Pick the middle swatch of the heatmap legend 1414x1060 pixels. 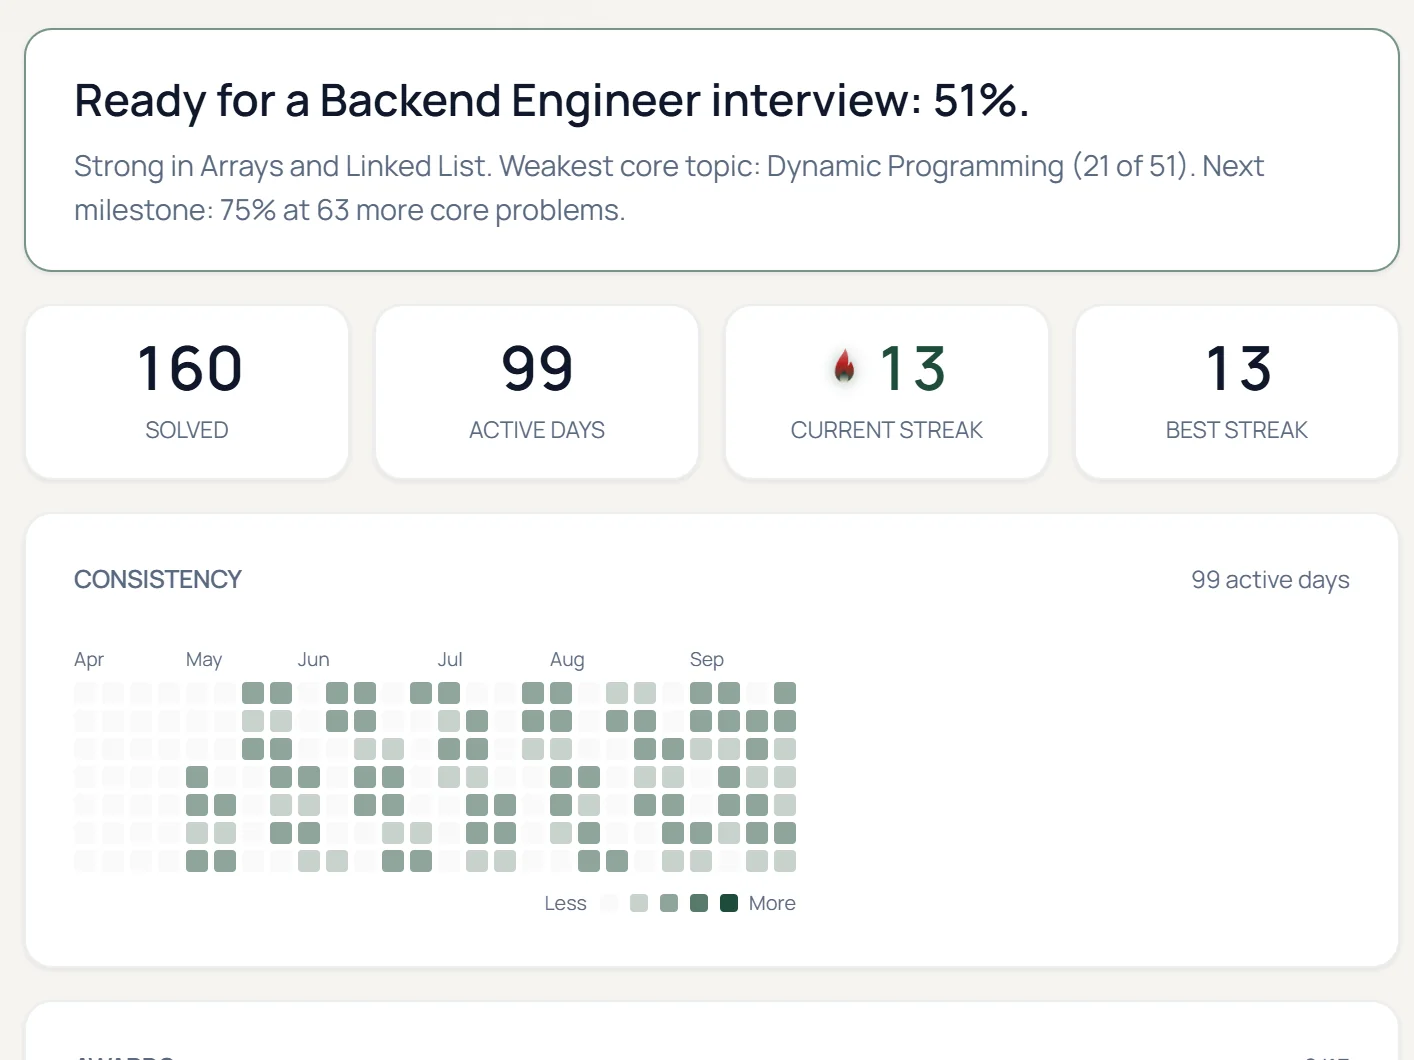[x=669, y=903]
